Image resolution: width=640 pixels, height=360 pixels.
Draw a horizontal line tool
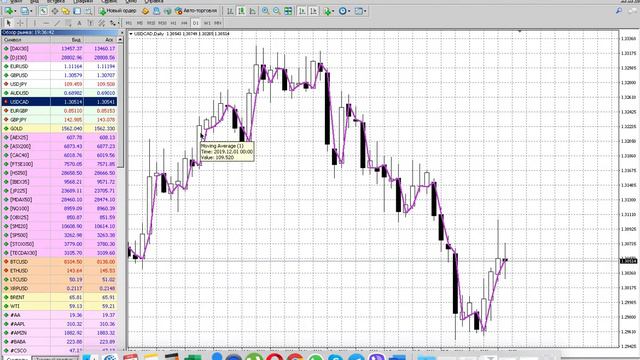(46, 23)
